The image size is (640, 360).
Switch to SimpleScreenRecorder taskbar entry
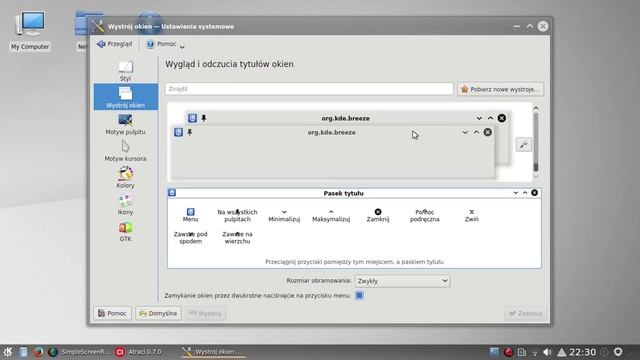(x=79, y=352)
